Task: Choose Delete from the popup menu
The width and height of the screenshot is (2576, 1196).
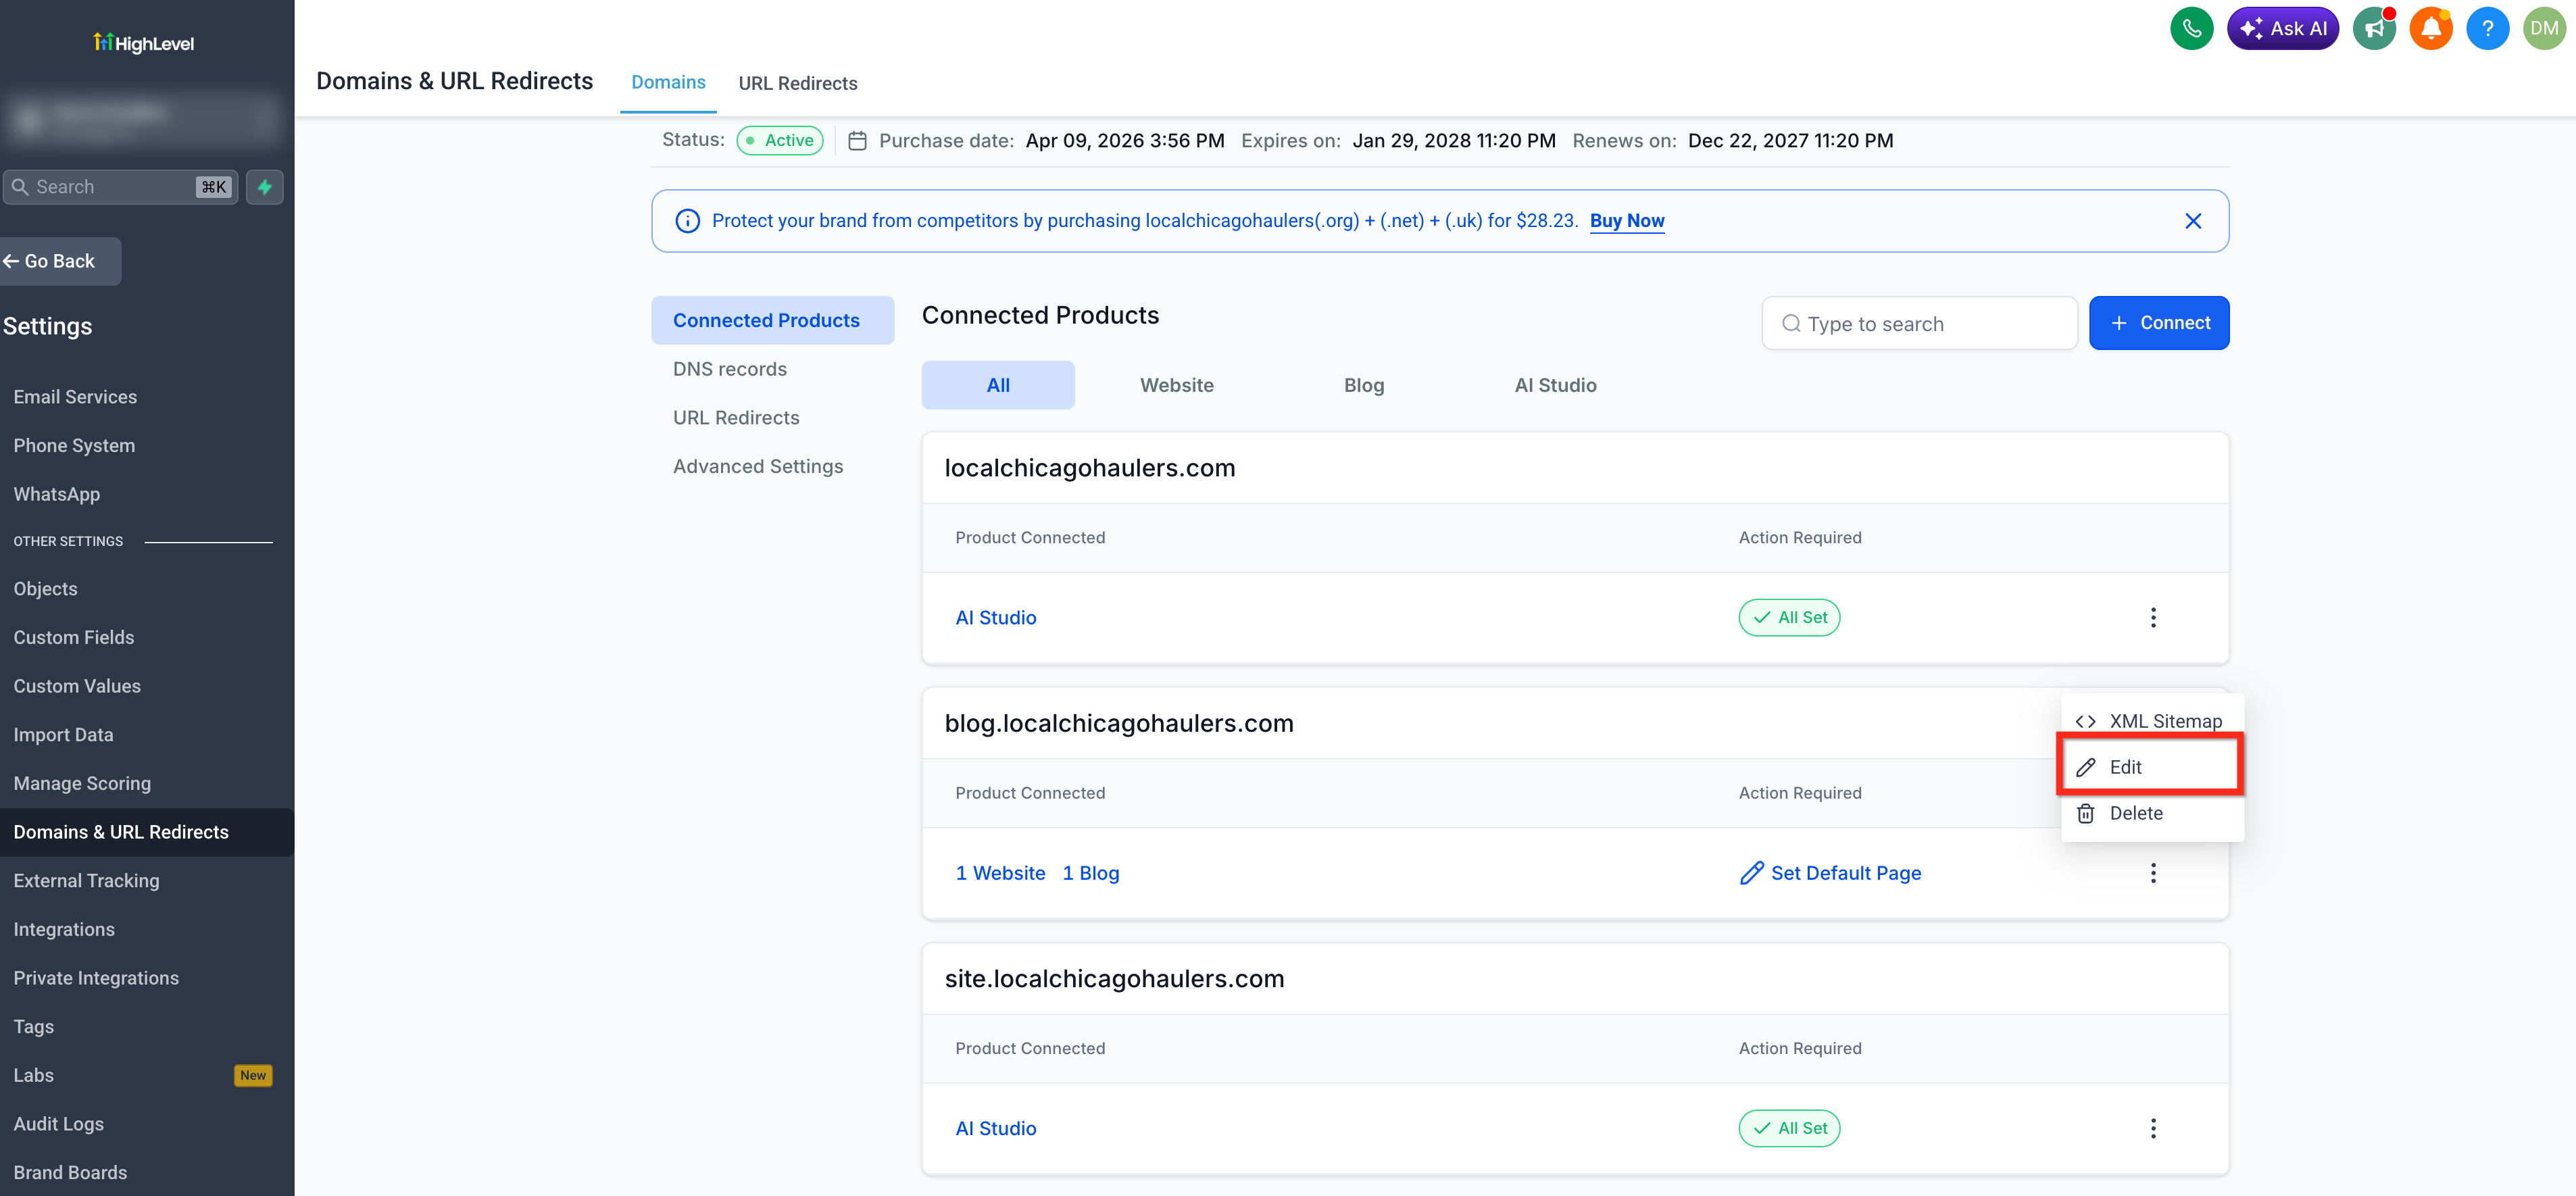Action: pyautogui.click(x=2151, y=813)
